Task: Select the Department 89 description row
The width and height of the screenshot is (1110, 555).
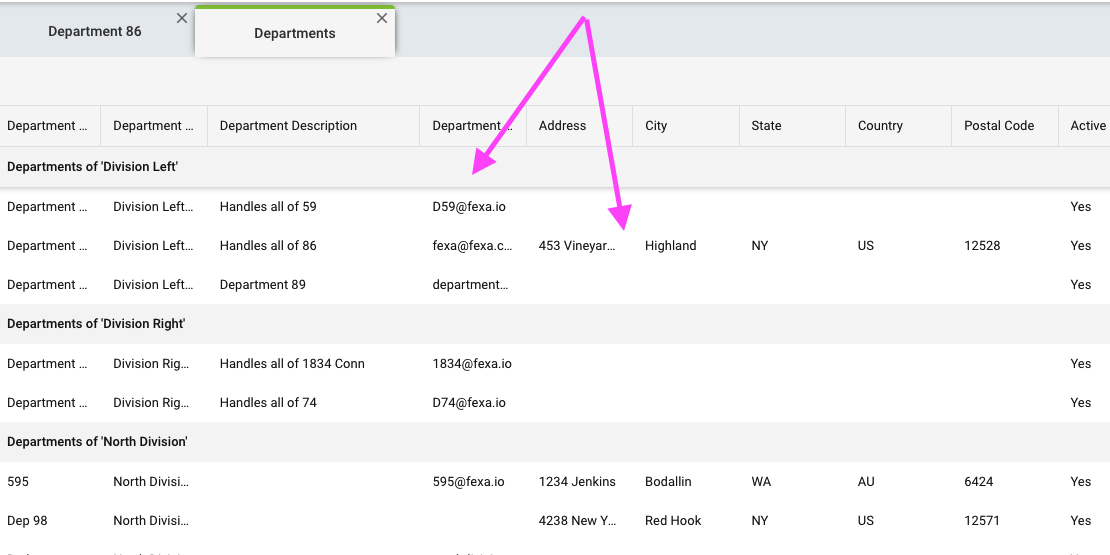Action: (x=262, y=285)
